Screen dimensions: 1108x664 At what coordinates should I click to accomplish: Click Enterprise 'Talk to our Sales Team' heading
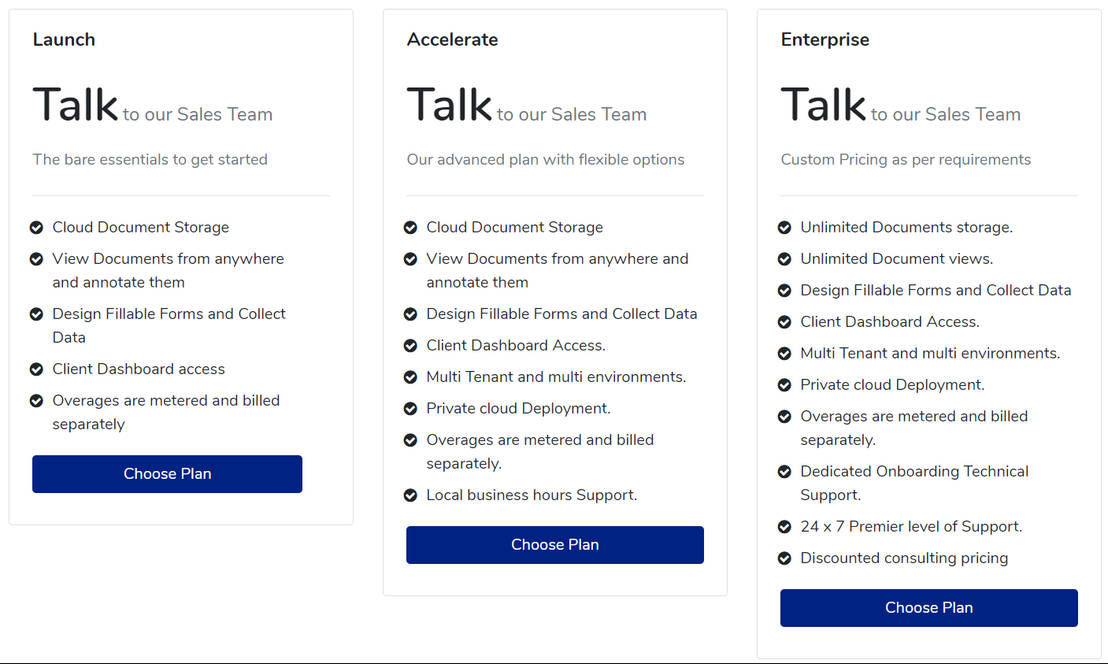pyautogui.click(x=900, y=105)
